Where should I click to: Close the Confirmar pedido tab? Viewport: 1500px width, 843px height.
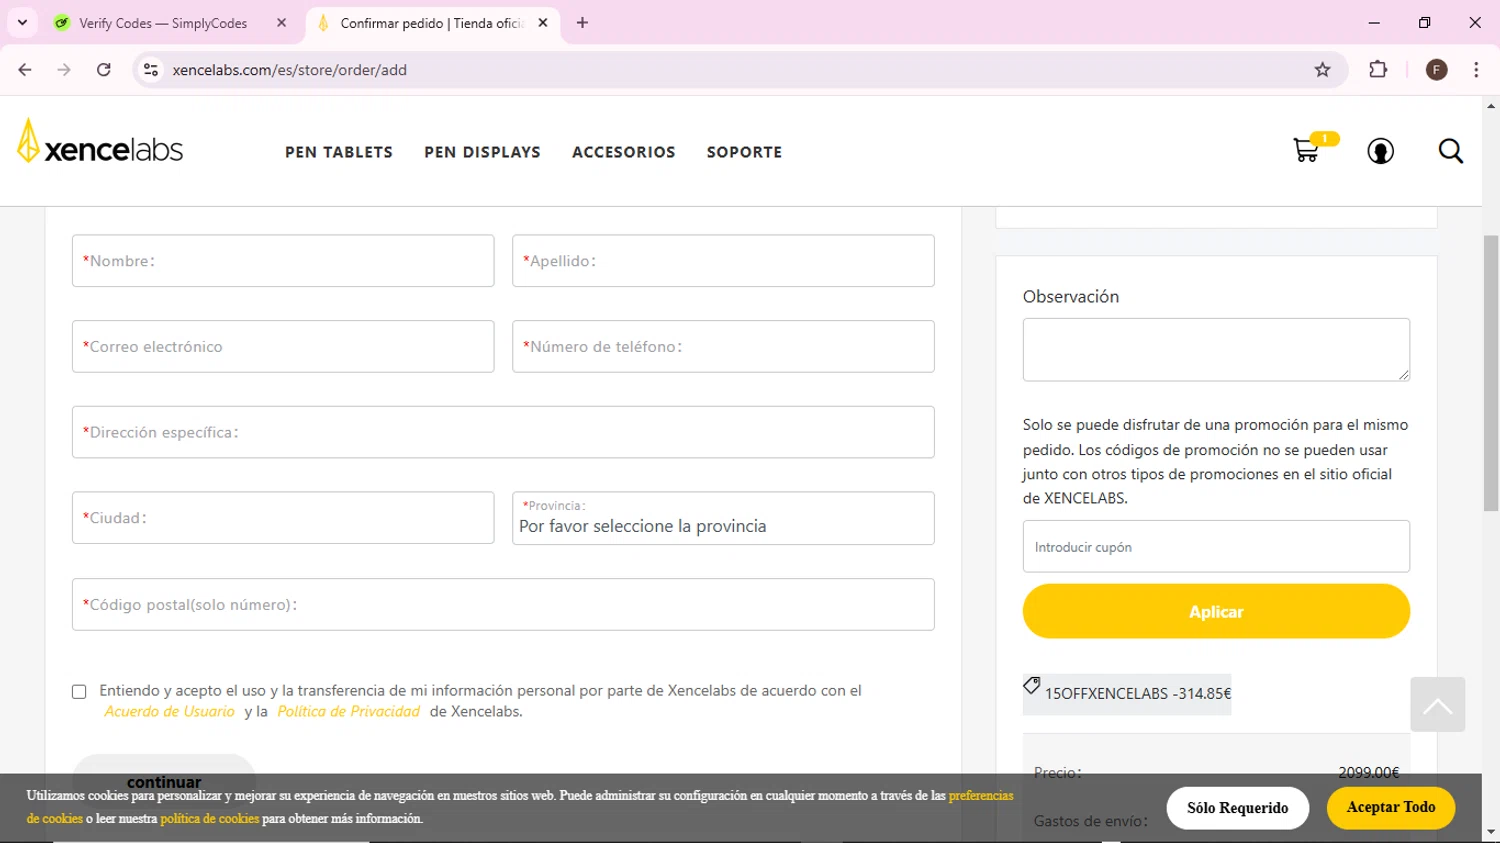pyautogui.click(x=543, y=23)
